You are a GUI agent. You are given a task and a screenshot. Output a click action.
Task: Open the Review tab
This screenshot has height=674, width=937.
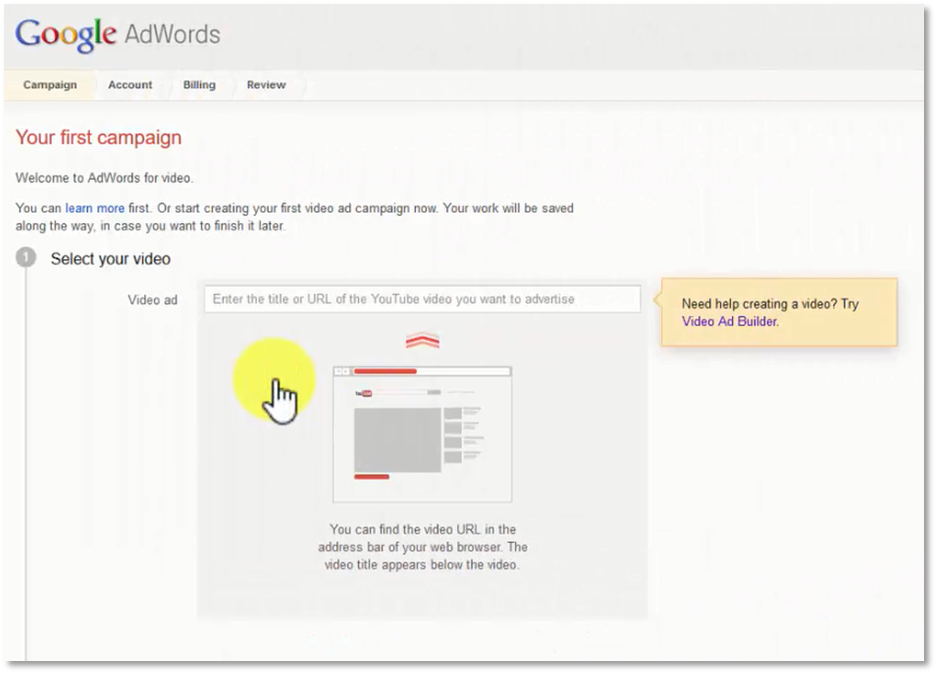[267, 85]
